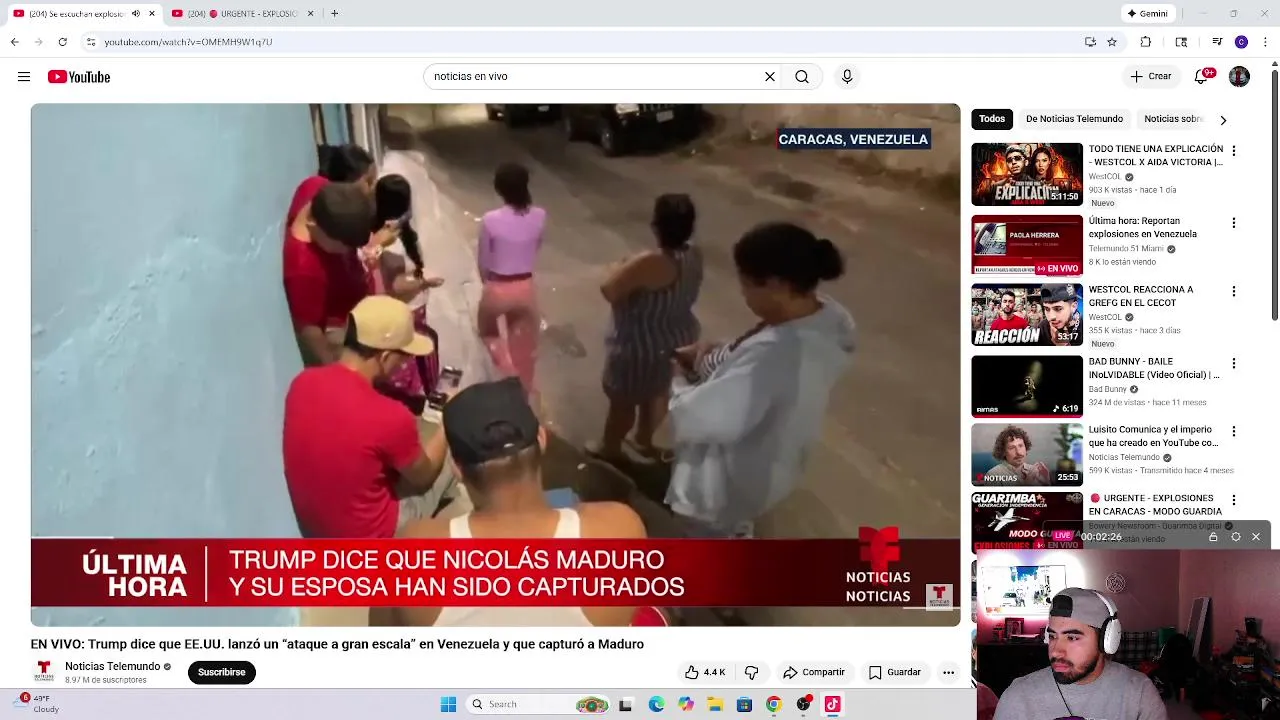Close the URGENTE - EXPLOSIONES tab
1280x720 pixels.
click(310, 14)
